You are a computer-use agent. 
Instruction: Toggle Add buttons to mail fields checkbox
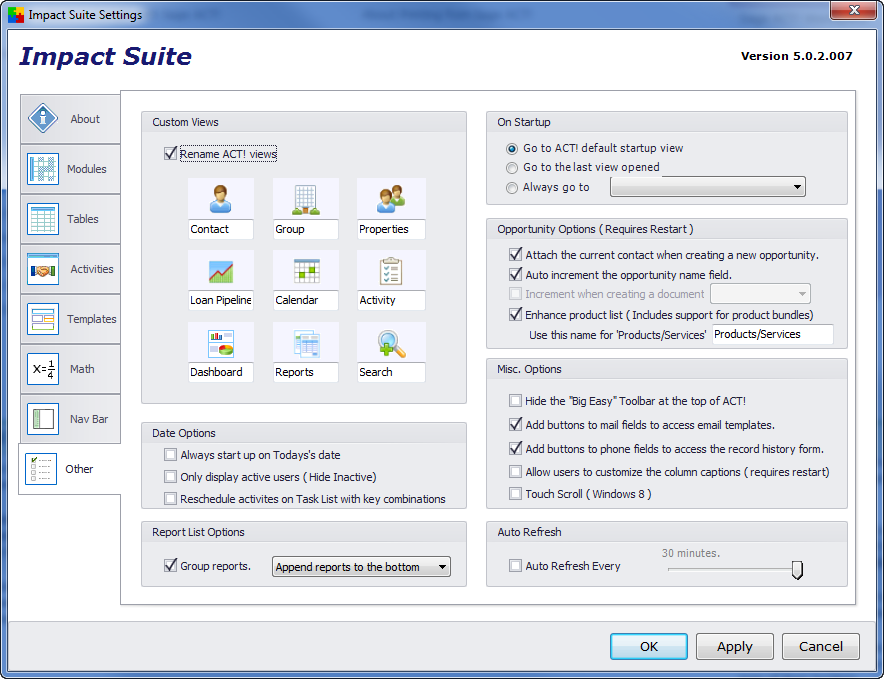[x=515, y=424]
